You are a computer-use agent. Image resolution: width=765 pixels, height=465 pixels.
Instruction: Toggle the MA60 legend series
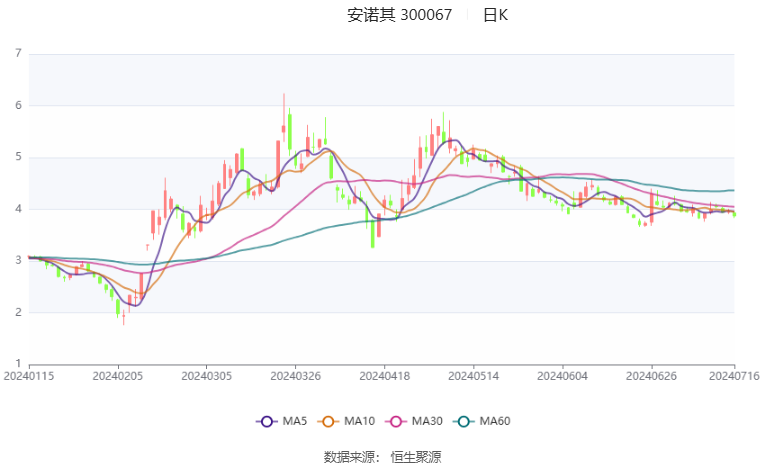point(482,421)
